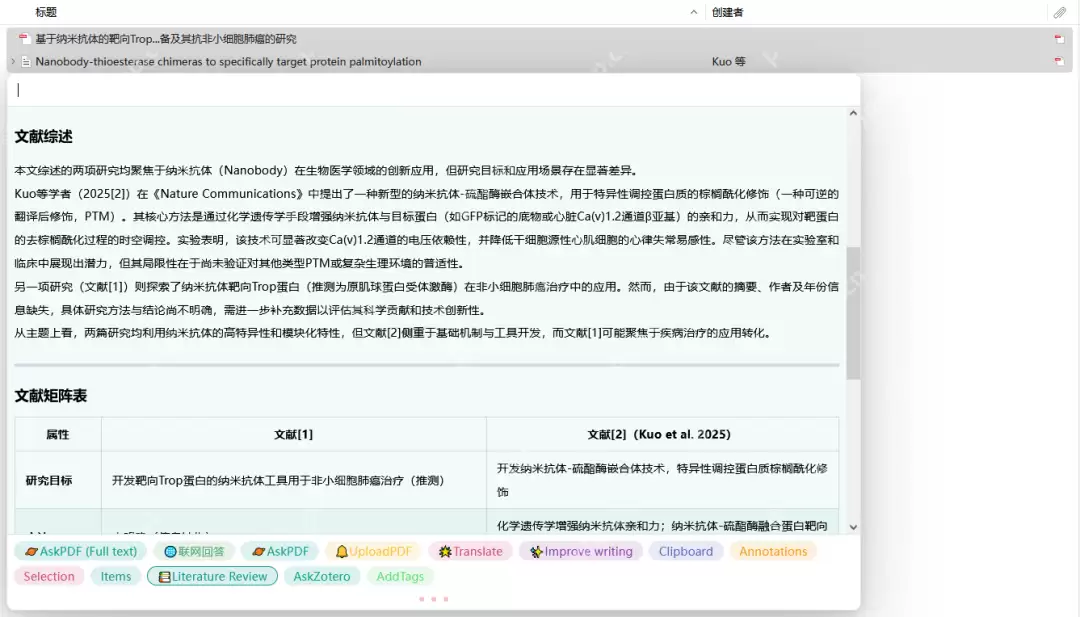Toggle the Literature Review mode
This screenshot has width=1080, height=617.
click(x=212, y=576)
